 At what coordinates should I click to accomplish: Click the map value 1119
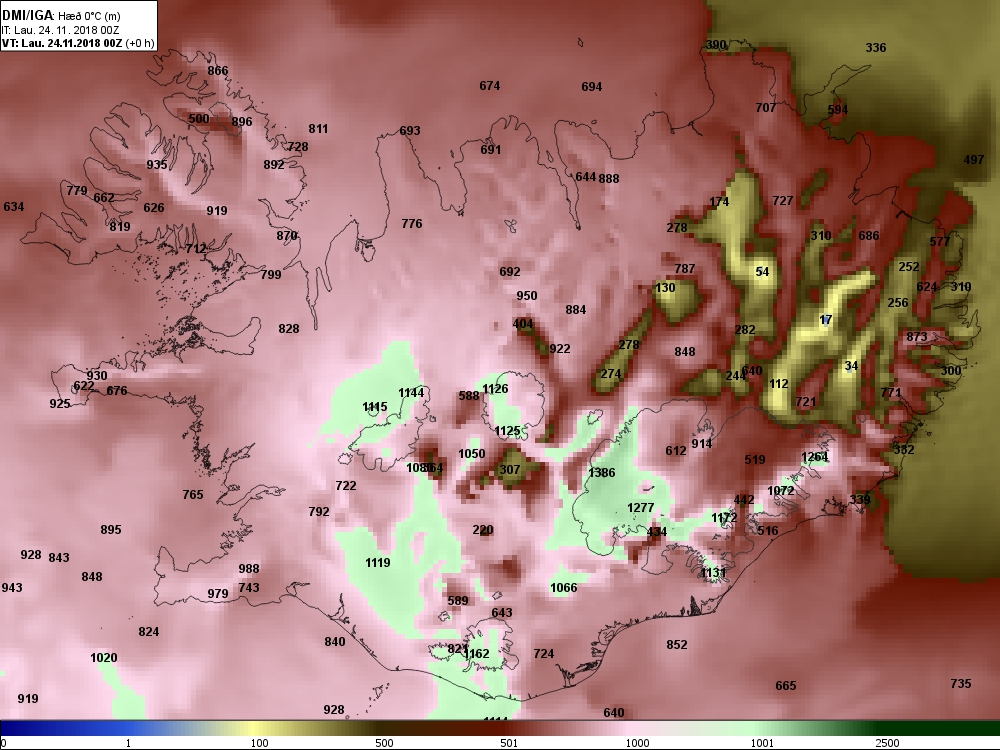point(378,563)
